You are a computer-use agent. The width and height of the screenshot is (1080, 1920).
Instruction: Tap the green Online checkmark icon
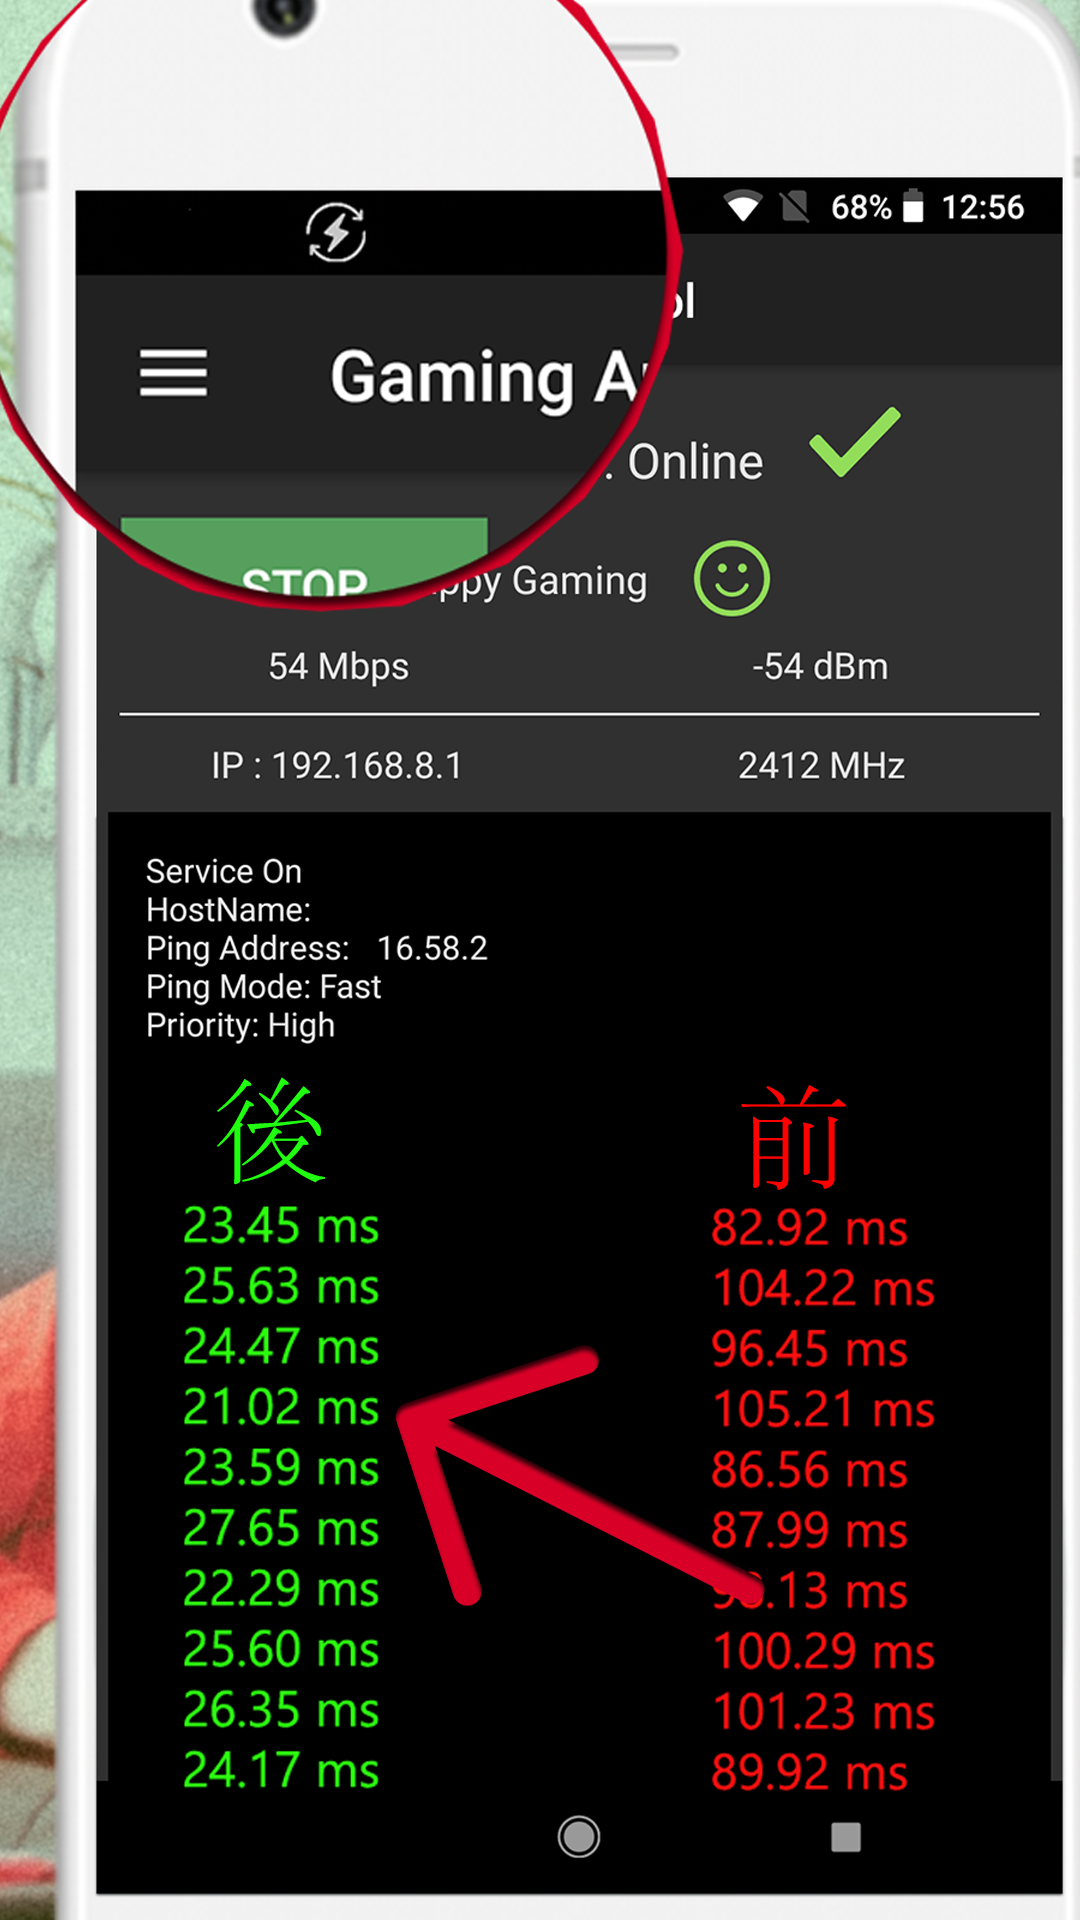(x=855, y=442)
